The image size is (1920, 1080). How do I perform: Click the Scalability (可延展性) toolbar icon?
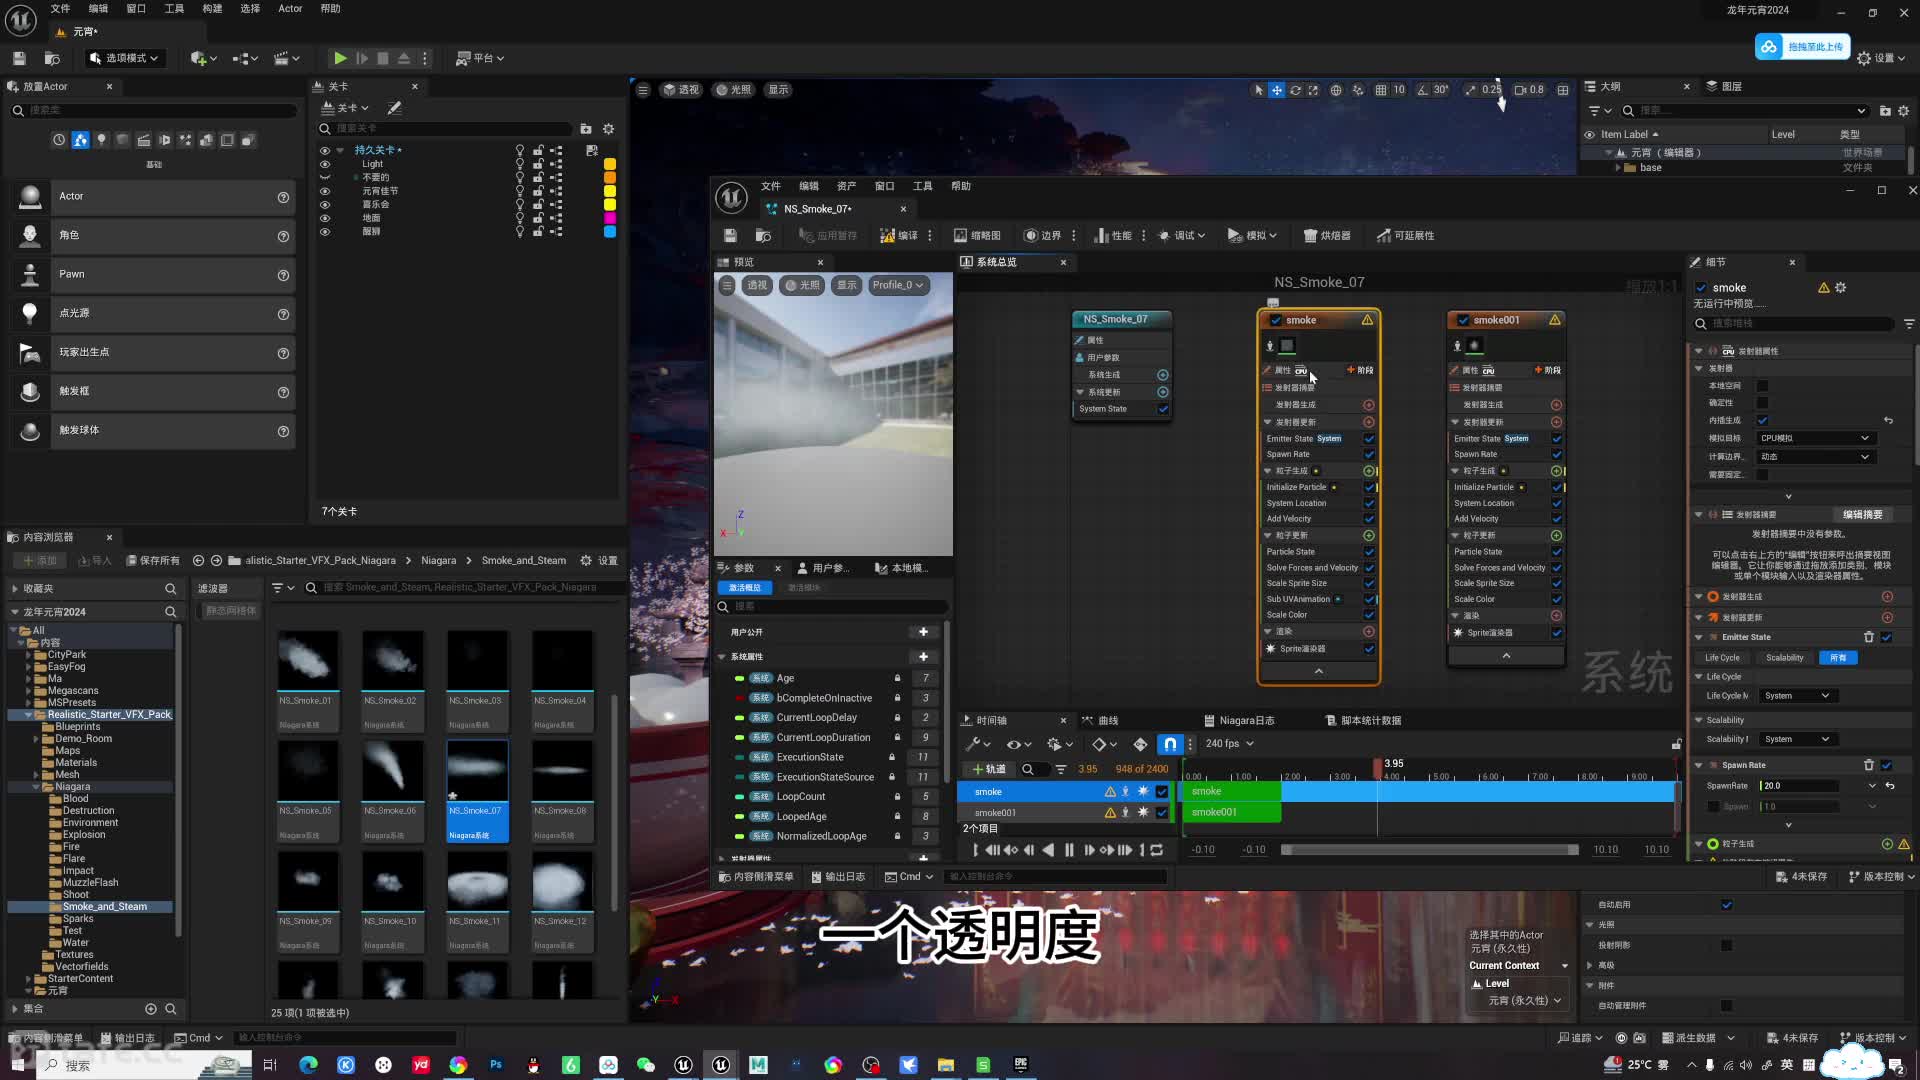pos(1384,236)
